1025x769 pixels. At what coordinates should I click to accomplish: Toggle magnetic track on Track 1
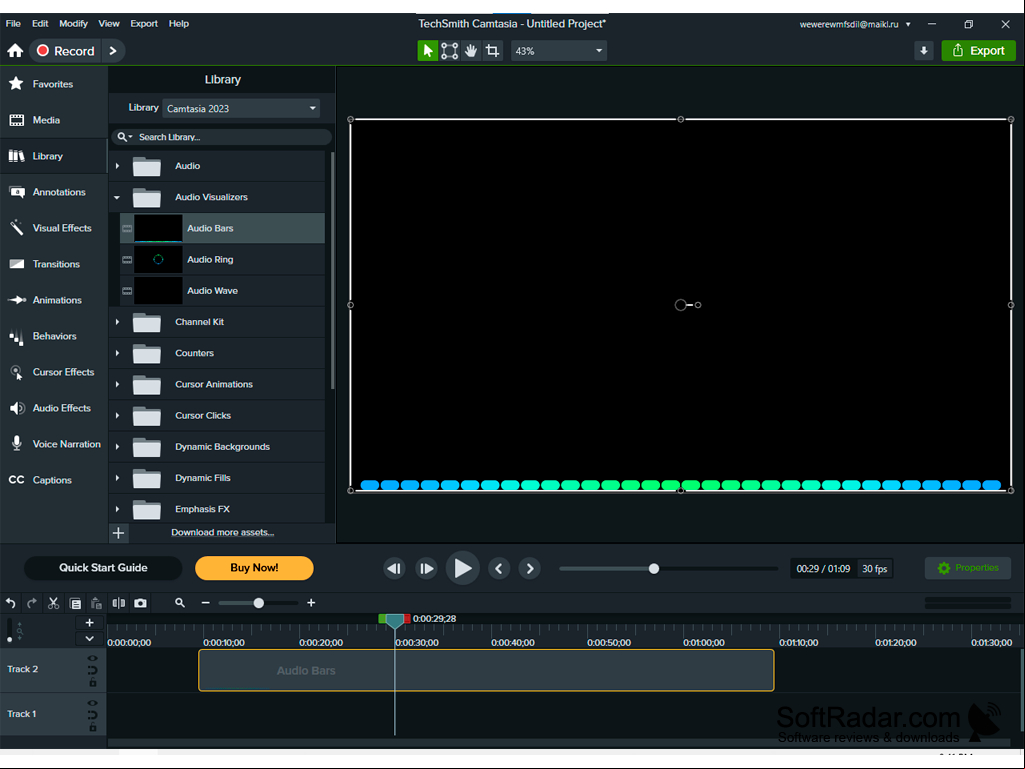[x=92, y=715]
